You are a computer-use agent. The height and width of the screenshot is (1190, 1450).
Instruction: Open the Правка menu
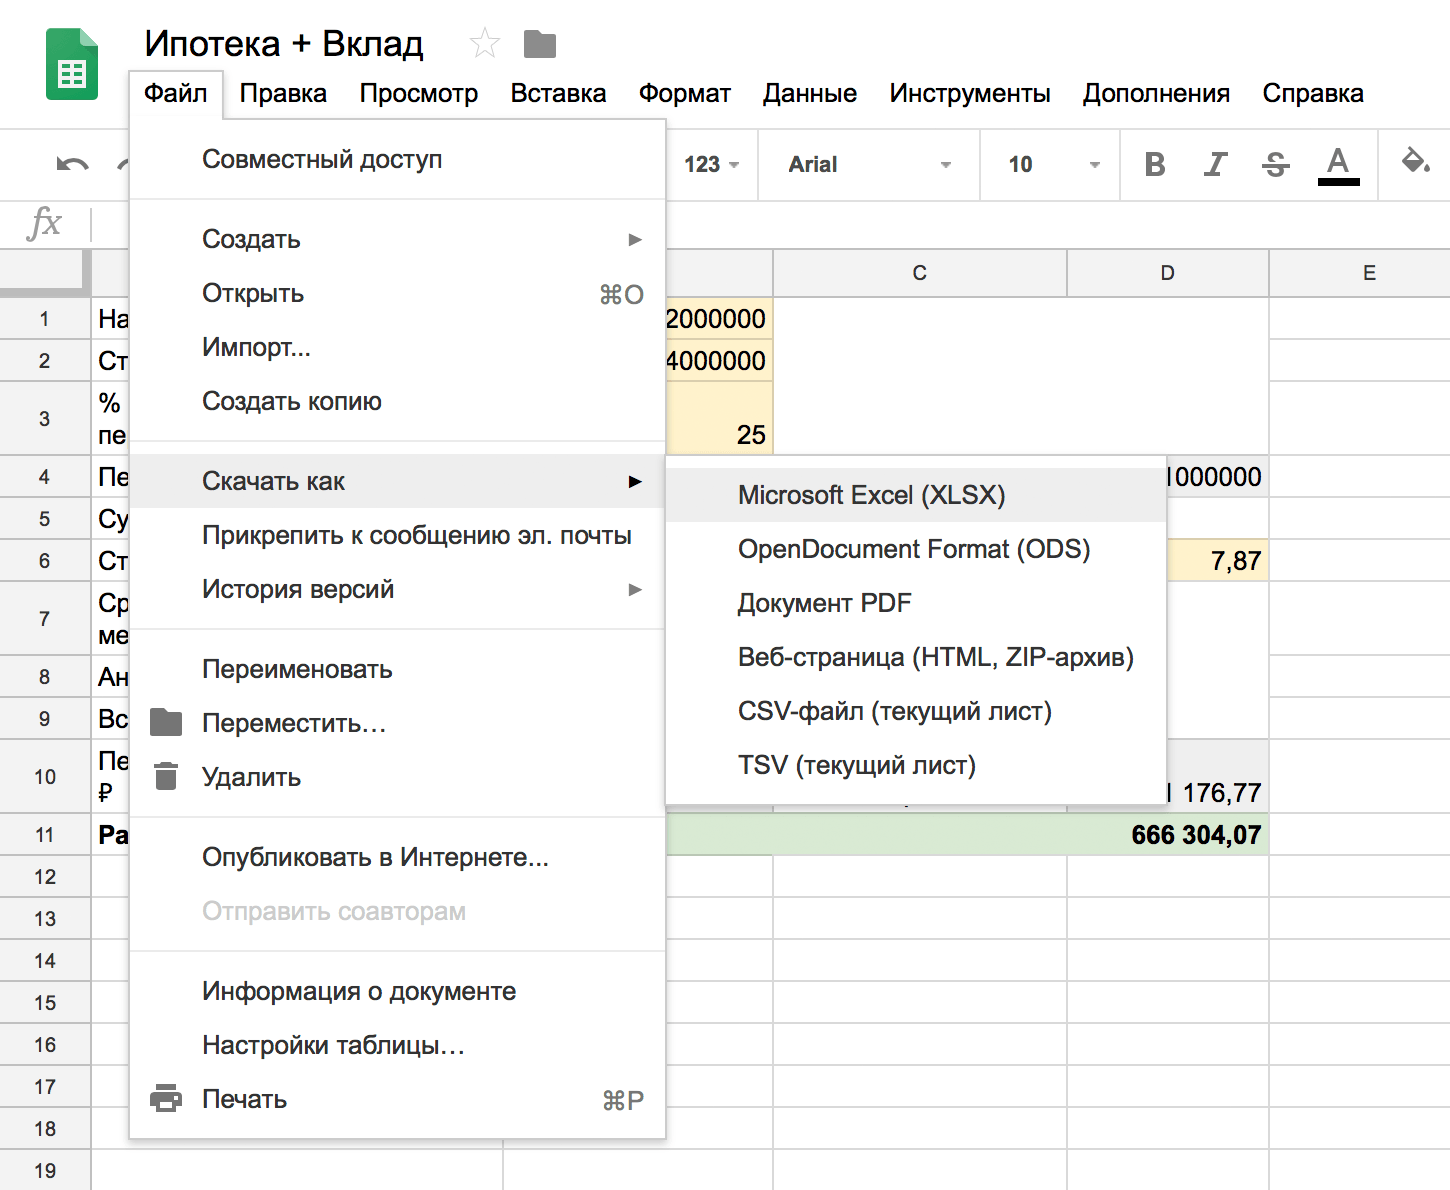[283, 93]
